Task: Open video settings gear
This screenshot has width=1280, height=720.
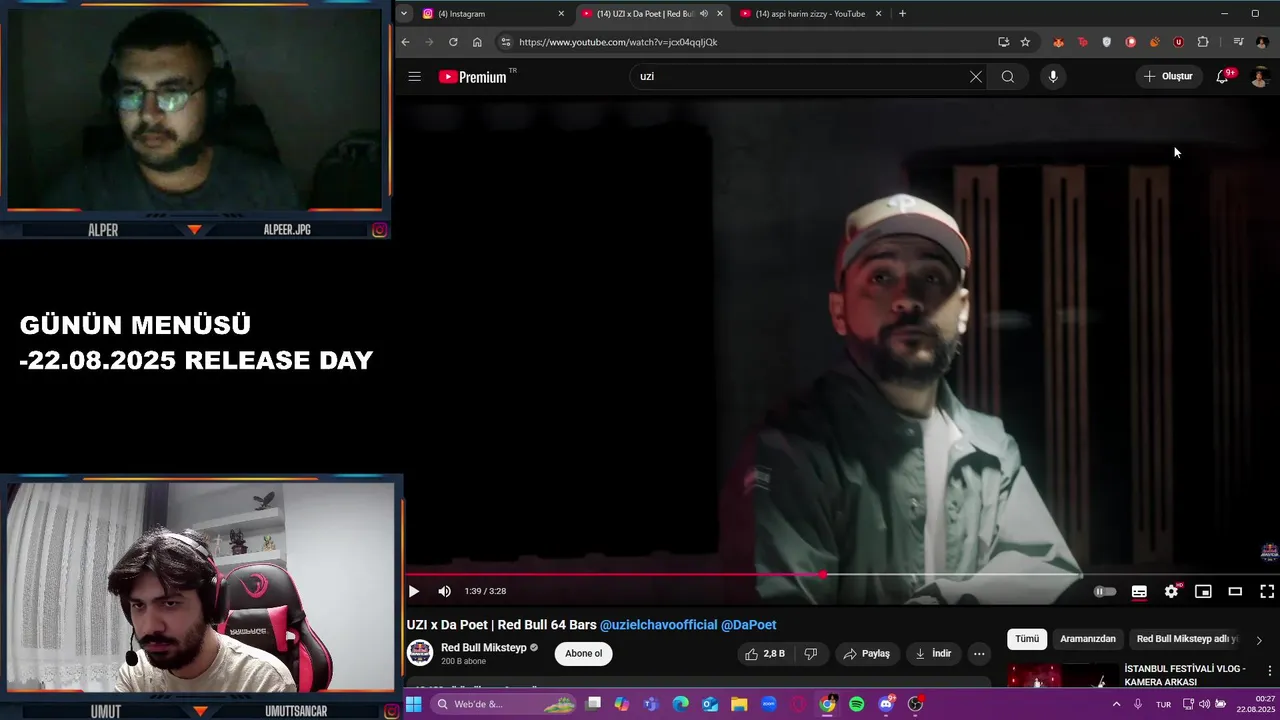Action: click(1171, 591)
